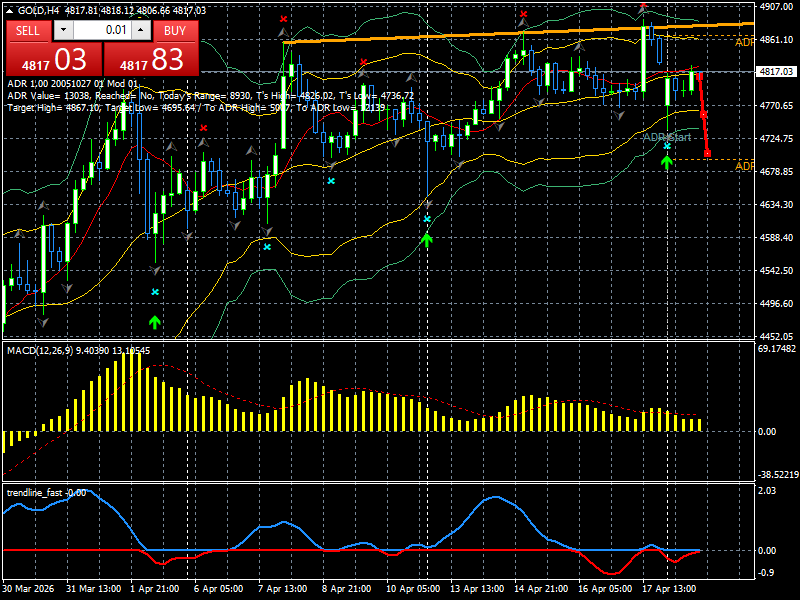The width and height of the screenshot is (800, 600).
Task: Select the green up arrow near 1 Apr 21:00
Action: (x=155, y=322)
